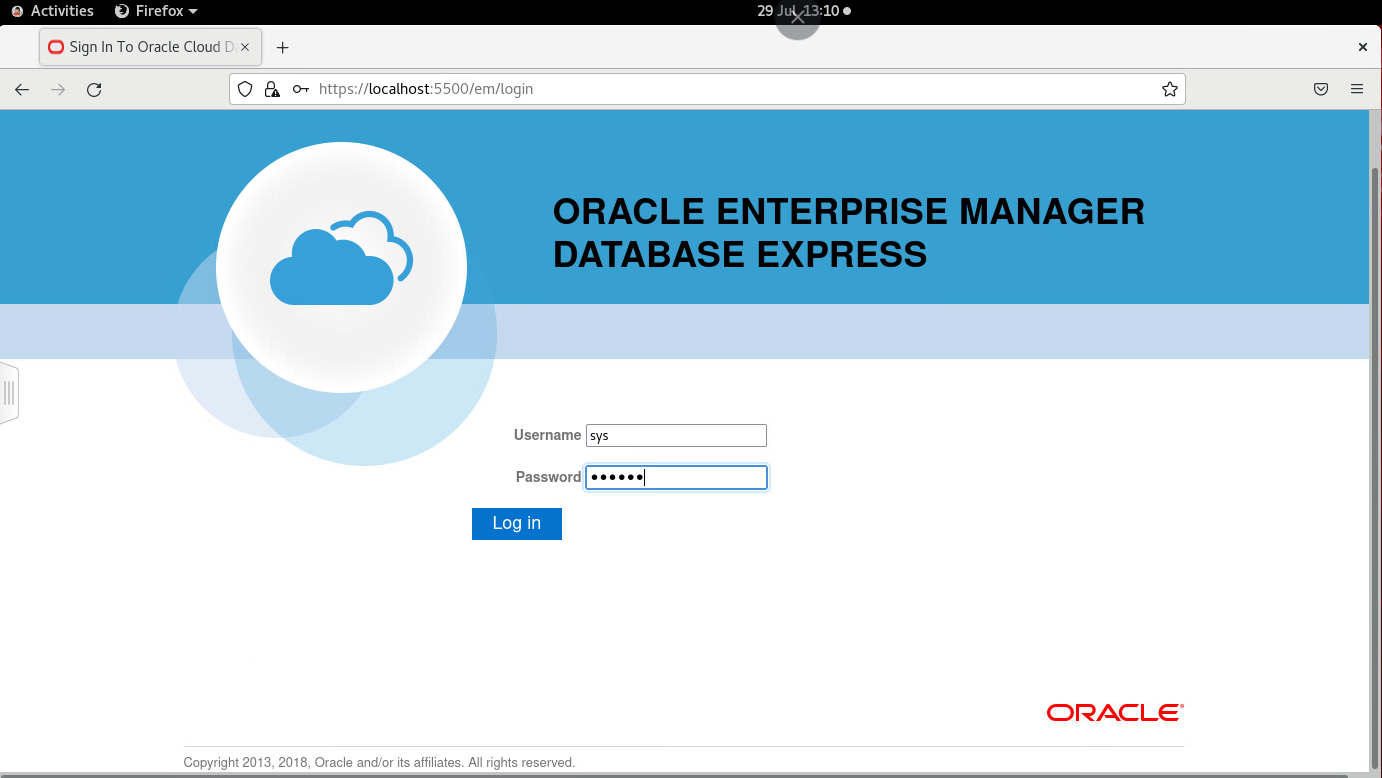Open a new tab with plus button

tap(283, 47)
